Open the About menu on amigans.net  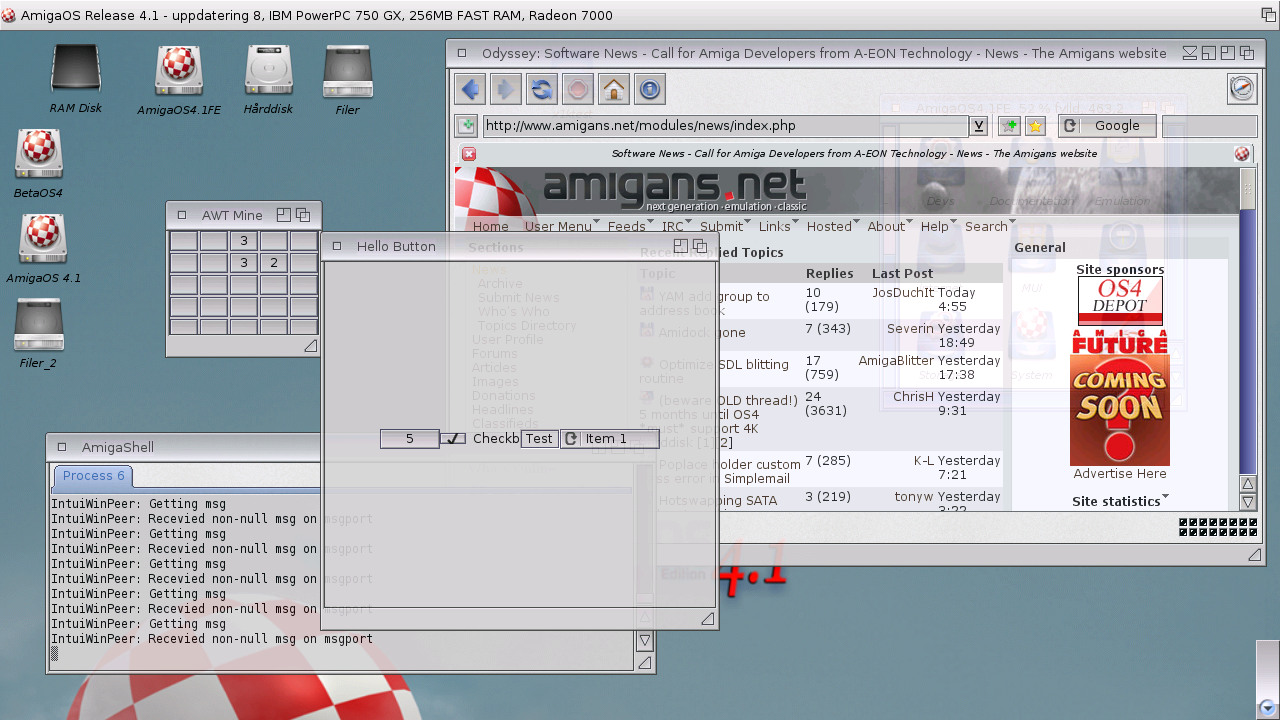coord(886,227)
